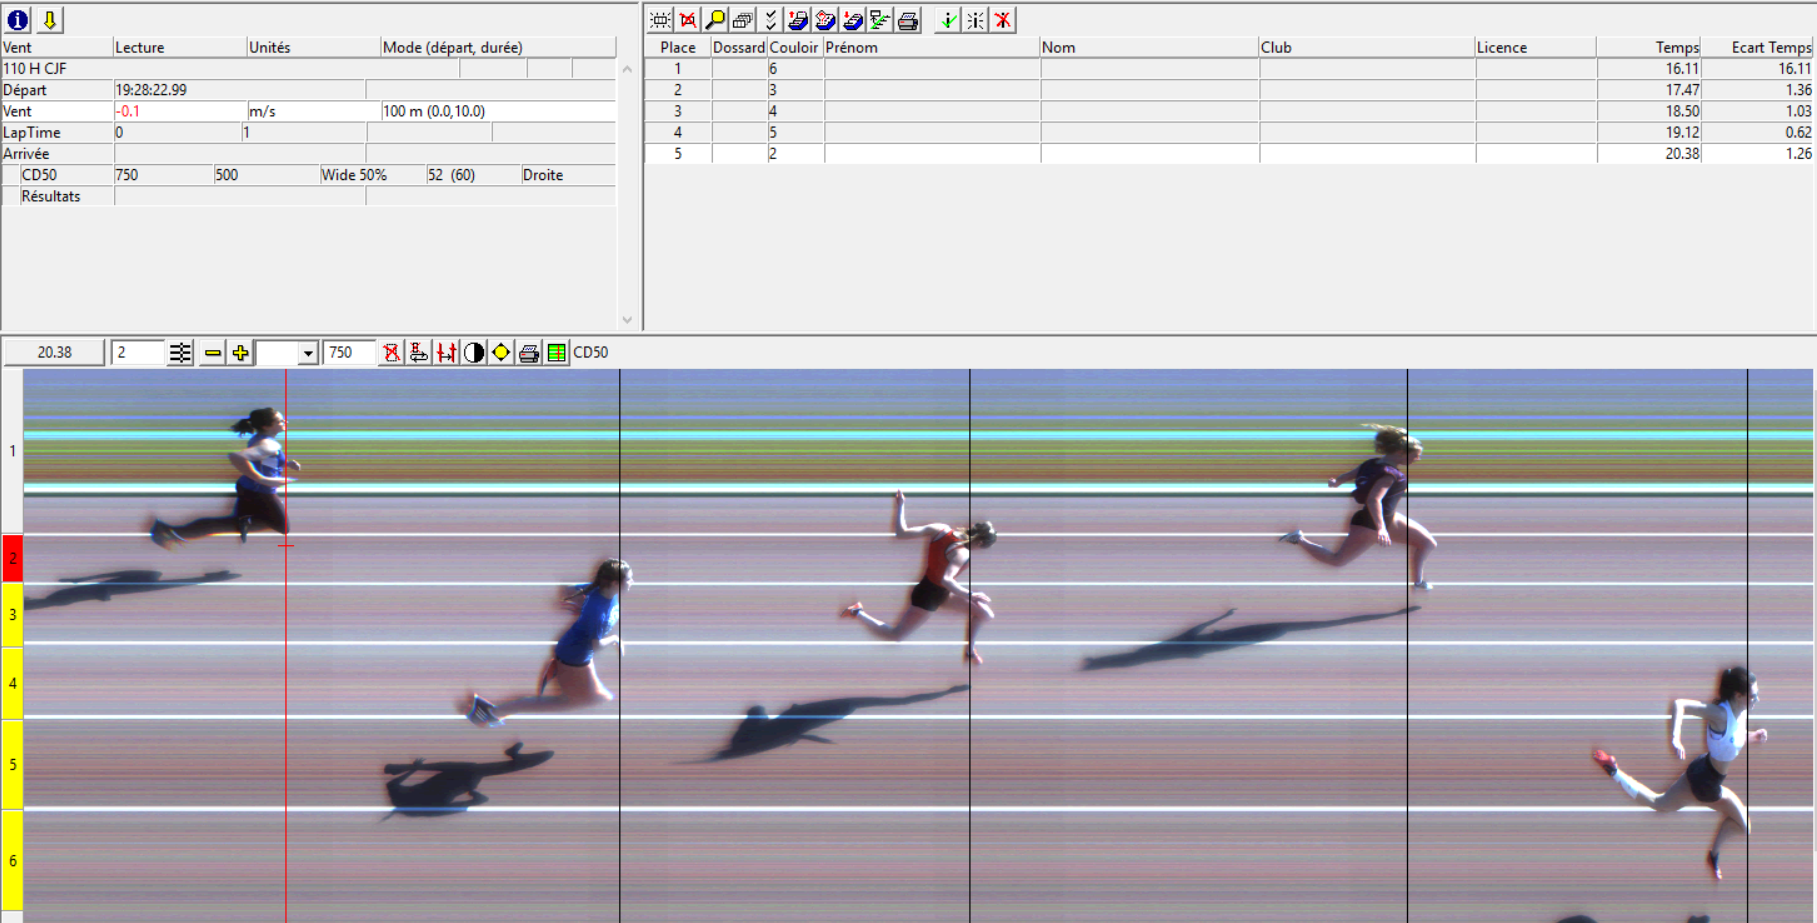This screenshot has width=1817, height=923.
Task: Click the card-box icon with red down arrow
Action: 852,20
